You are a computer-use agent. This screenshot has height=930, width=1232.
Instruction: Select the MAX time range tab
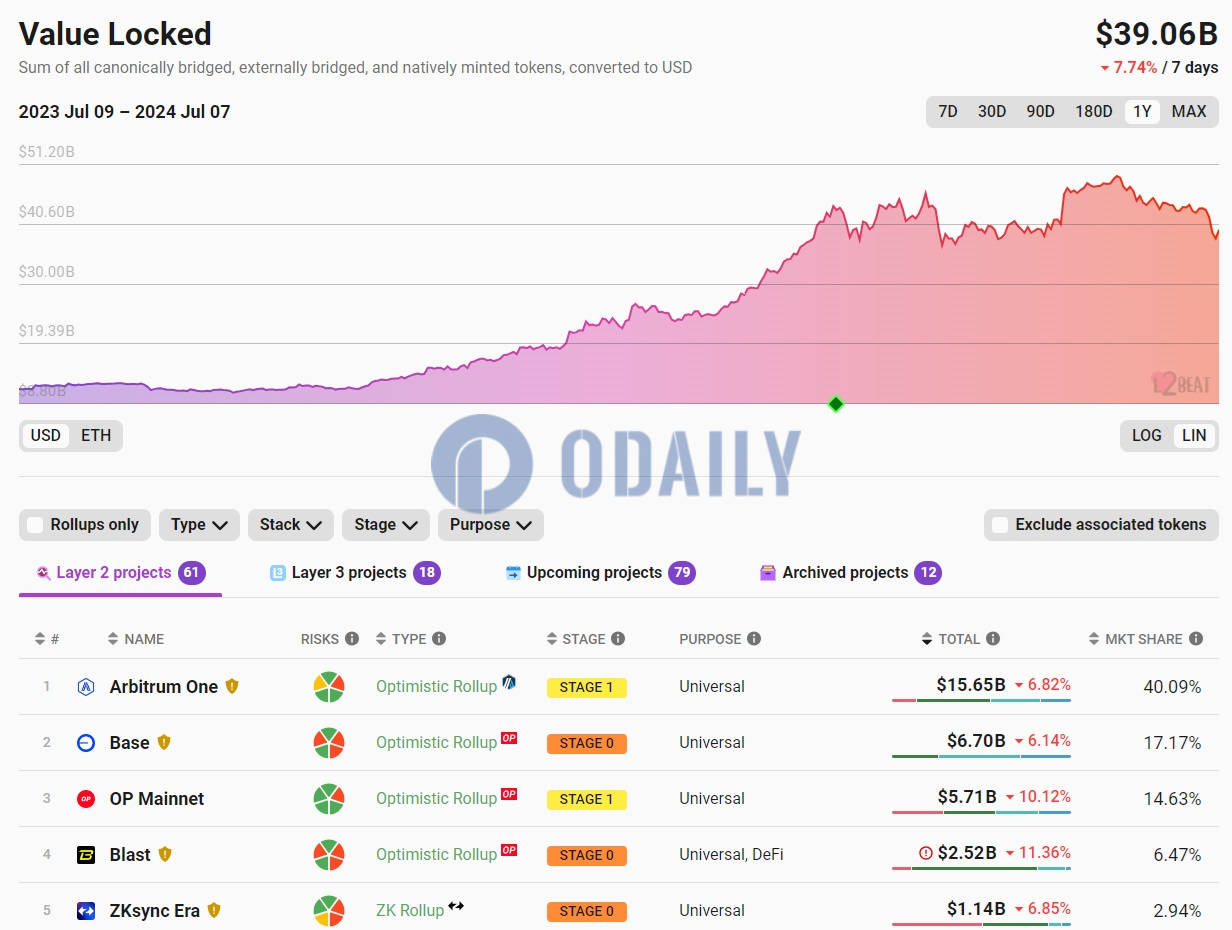1189,111
